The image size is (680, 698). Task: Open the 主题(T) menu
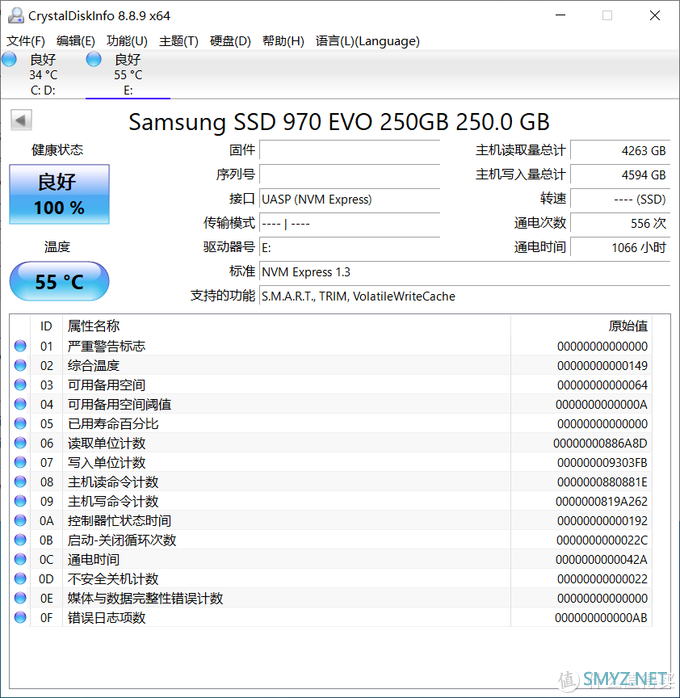point(178,41)
